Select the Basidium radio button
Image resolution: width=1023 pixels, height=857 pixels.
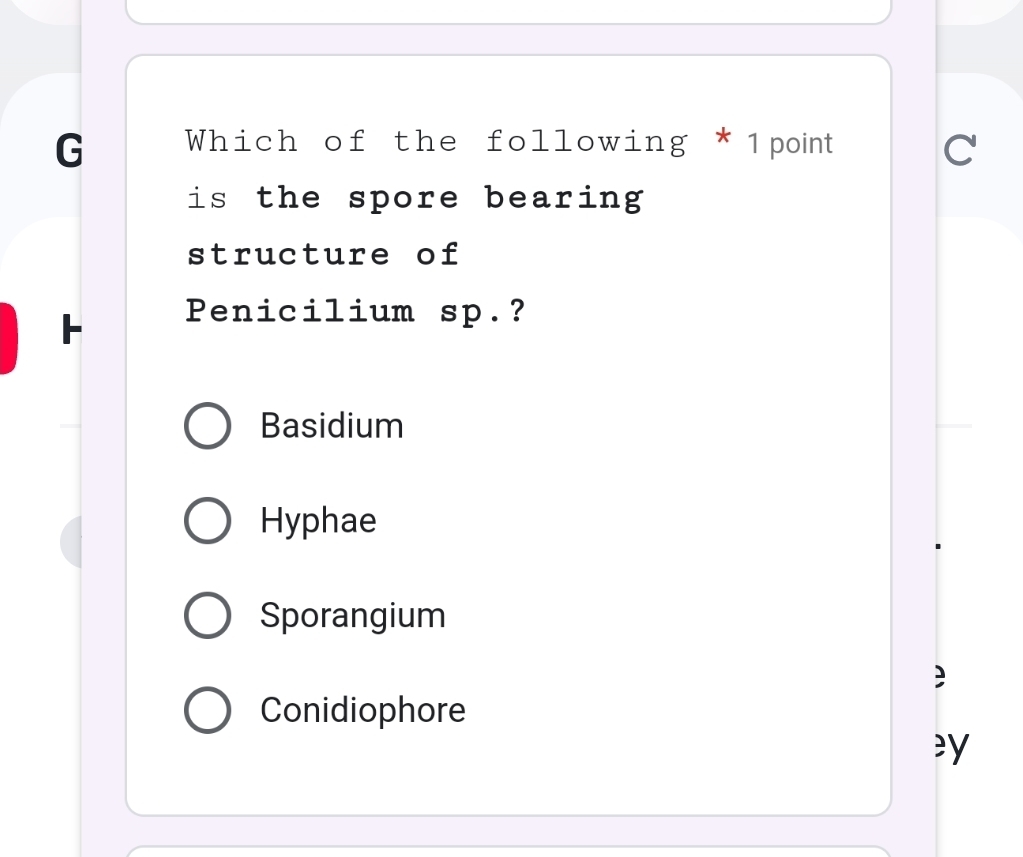point(207,426)
